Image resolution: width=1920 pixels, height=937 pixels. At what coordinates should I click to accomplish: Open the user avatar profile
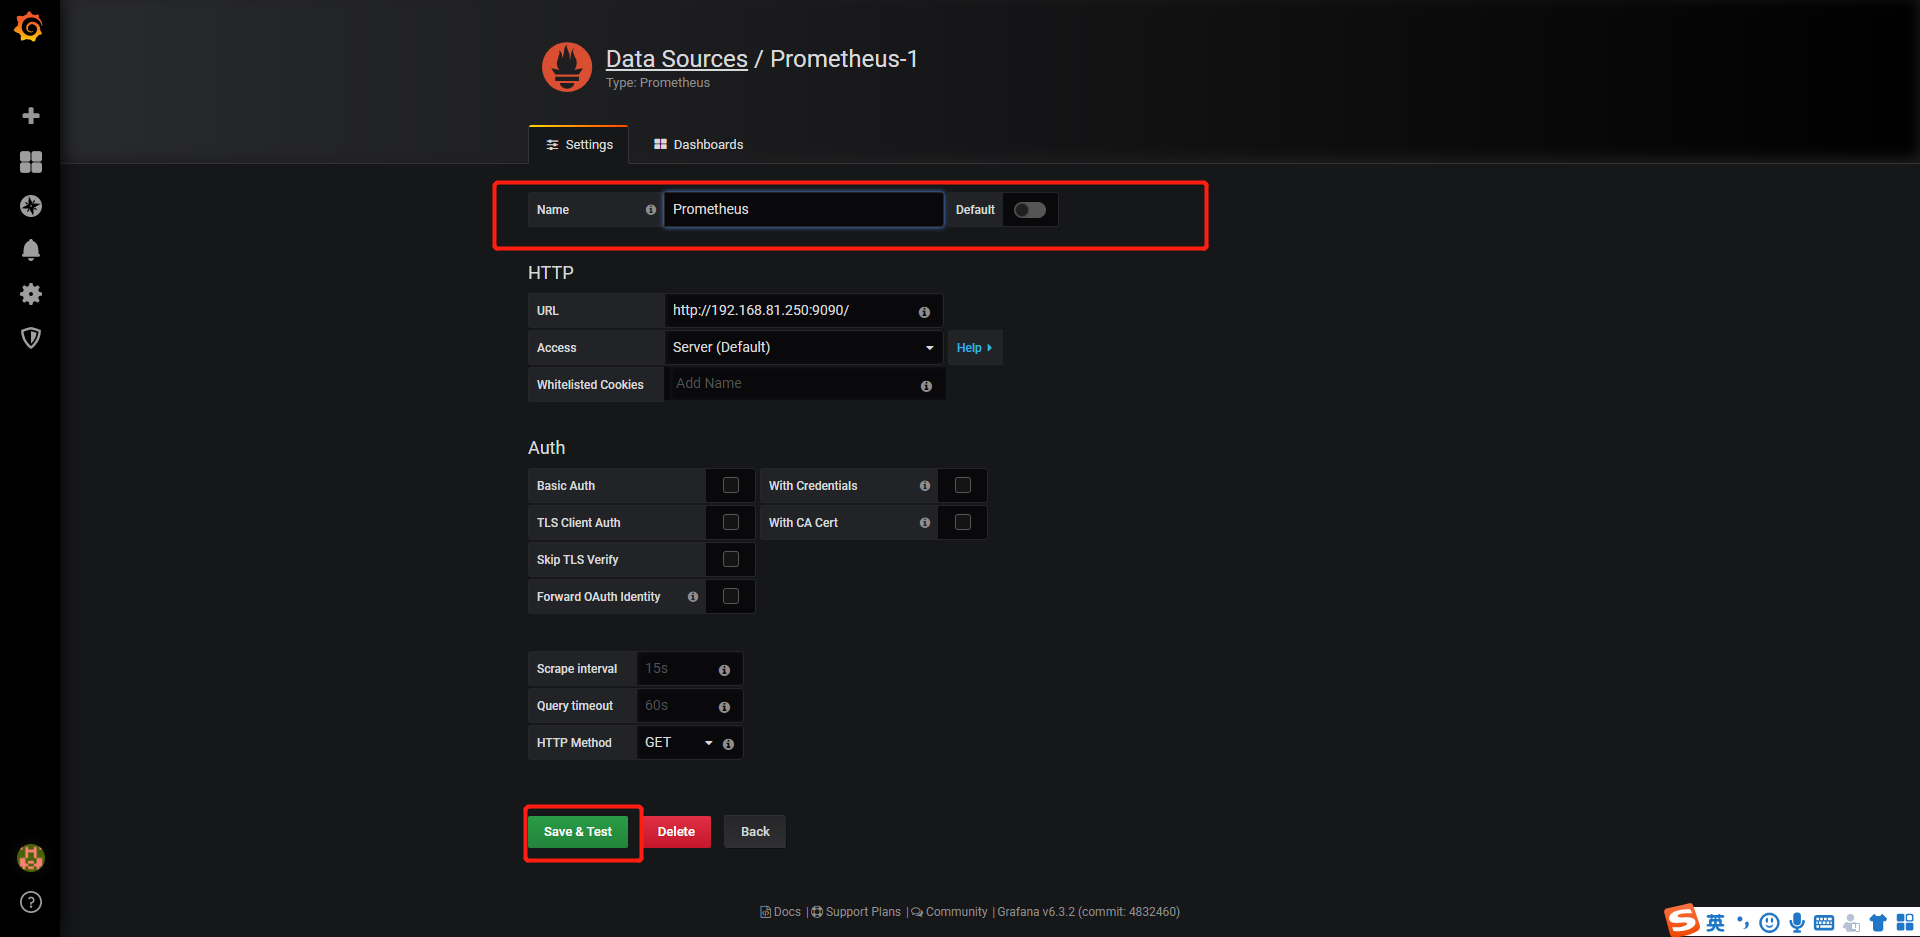click(31, 858)
